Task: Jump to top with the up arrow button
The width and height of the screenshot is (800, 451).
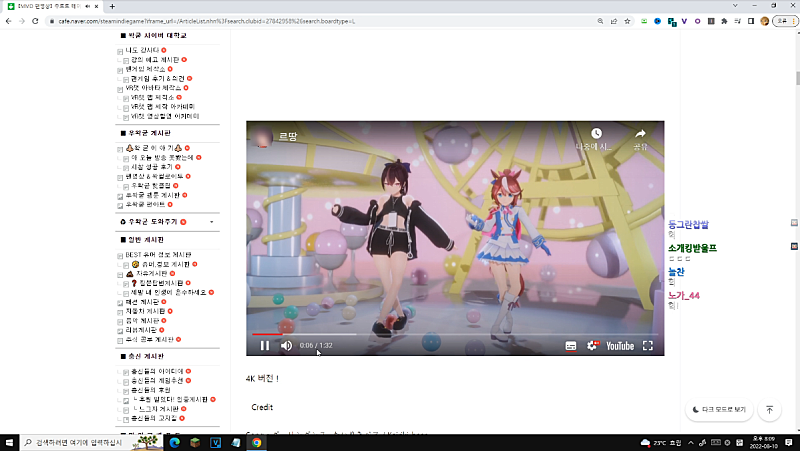Action: (769, 410)
